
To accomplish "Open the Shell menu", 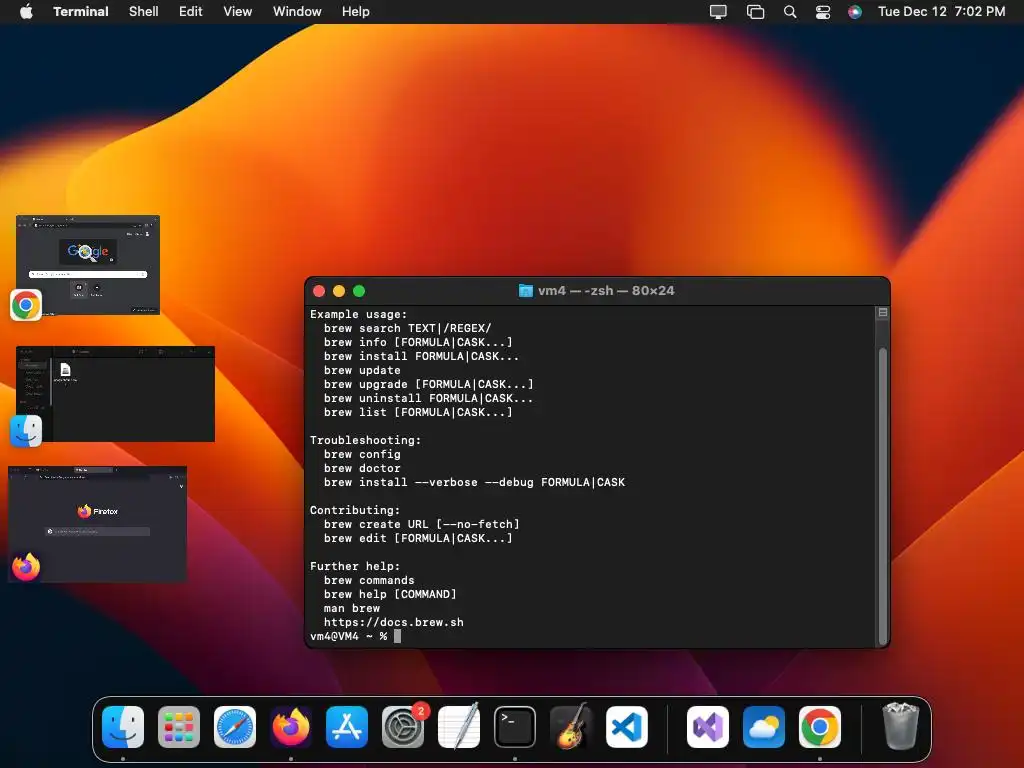I will 144,11.
